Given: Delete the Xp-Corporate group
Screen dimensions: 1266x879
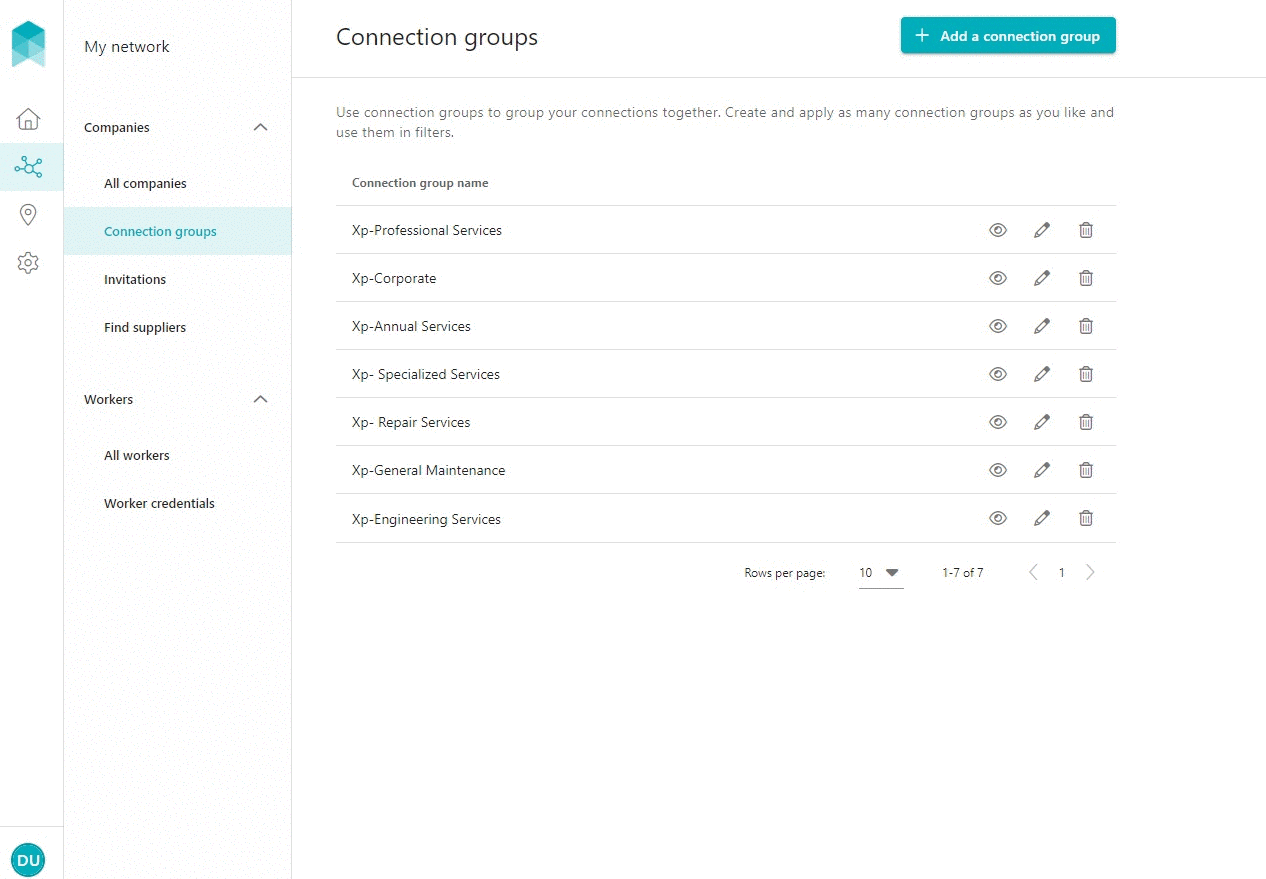Looking at the screenshot, I should pyautogui.click(x=1086, y=278).
